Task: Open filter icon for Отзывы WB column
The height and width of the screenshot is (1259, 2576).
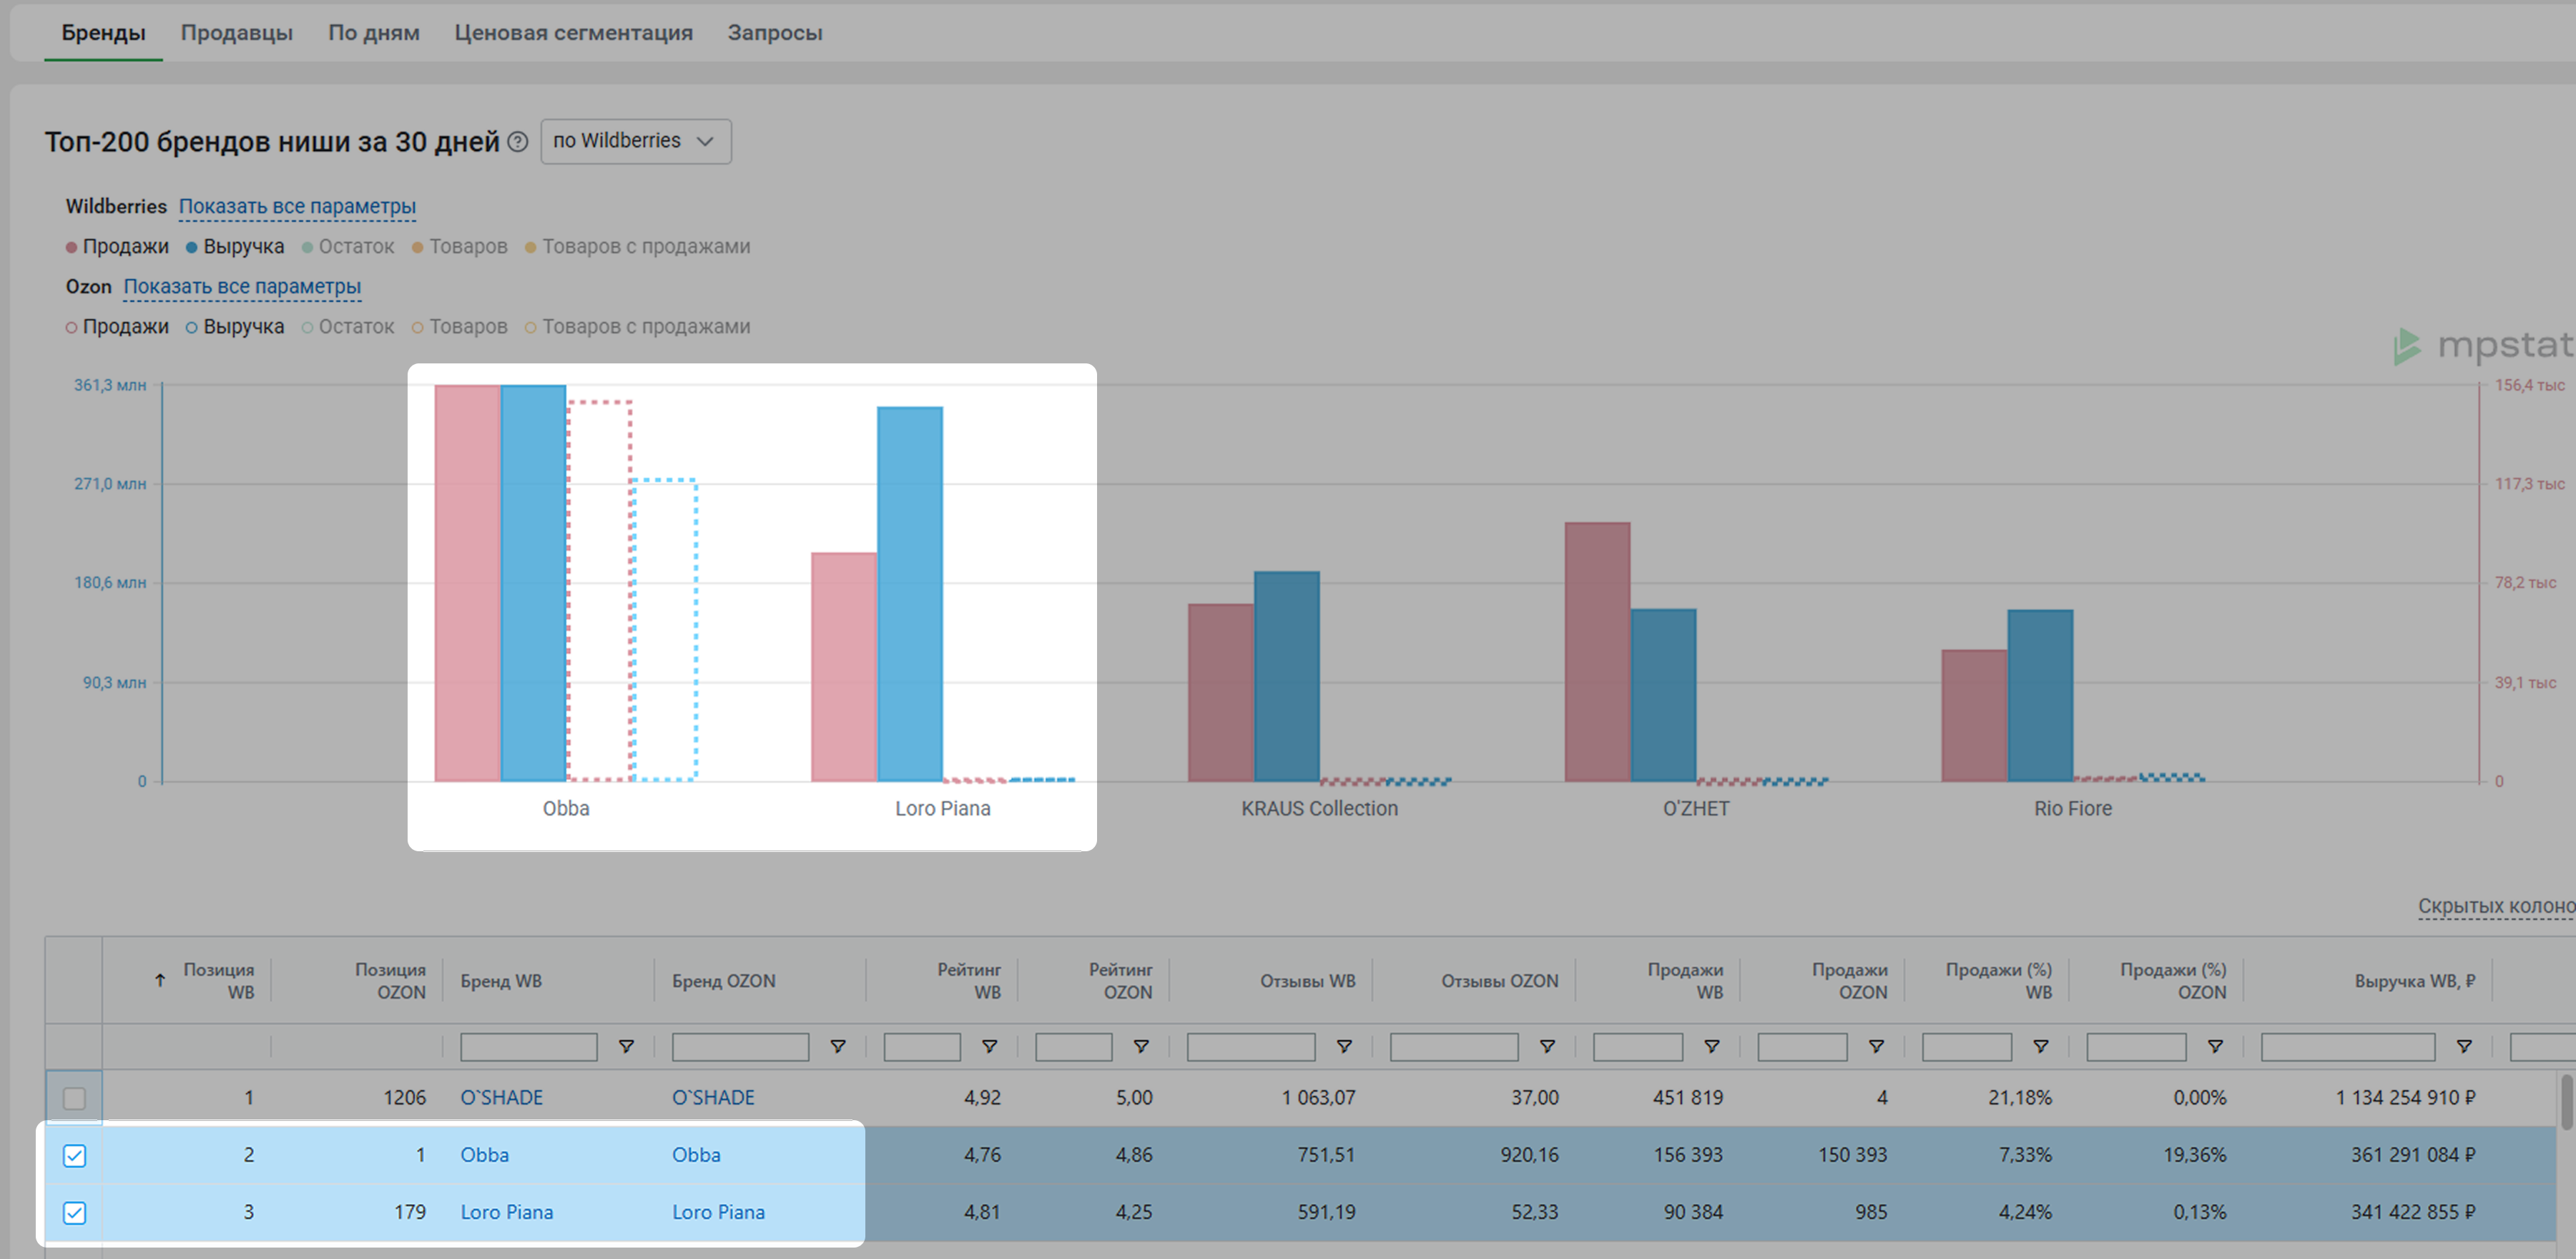Action: pyautogui.click(x=1344, y=1047)
